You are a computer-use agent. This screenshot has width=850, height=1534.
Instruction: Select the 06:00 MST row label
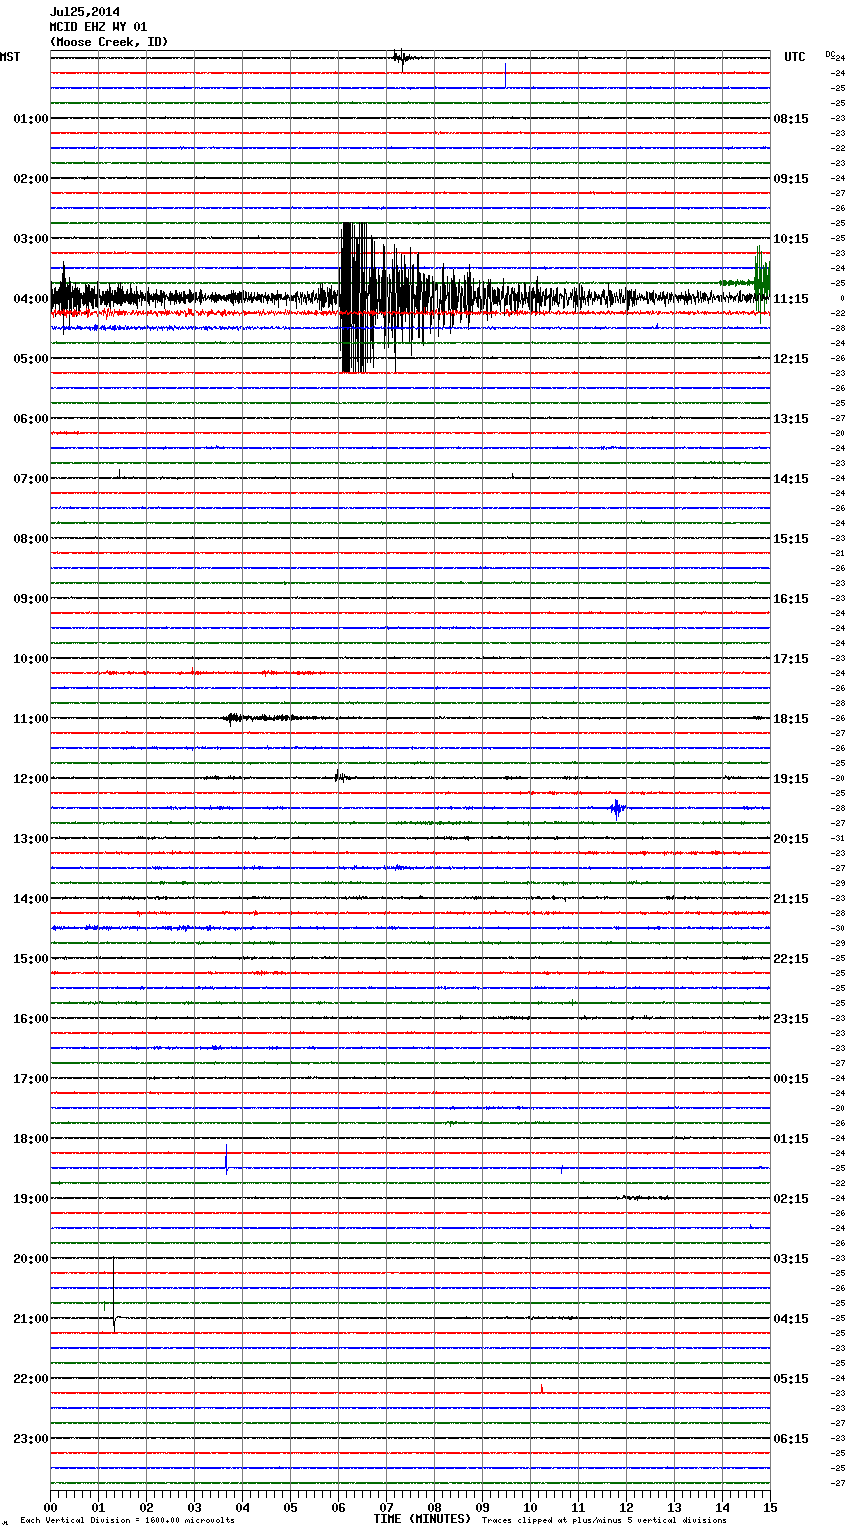click(31, 419)
